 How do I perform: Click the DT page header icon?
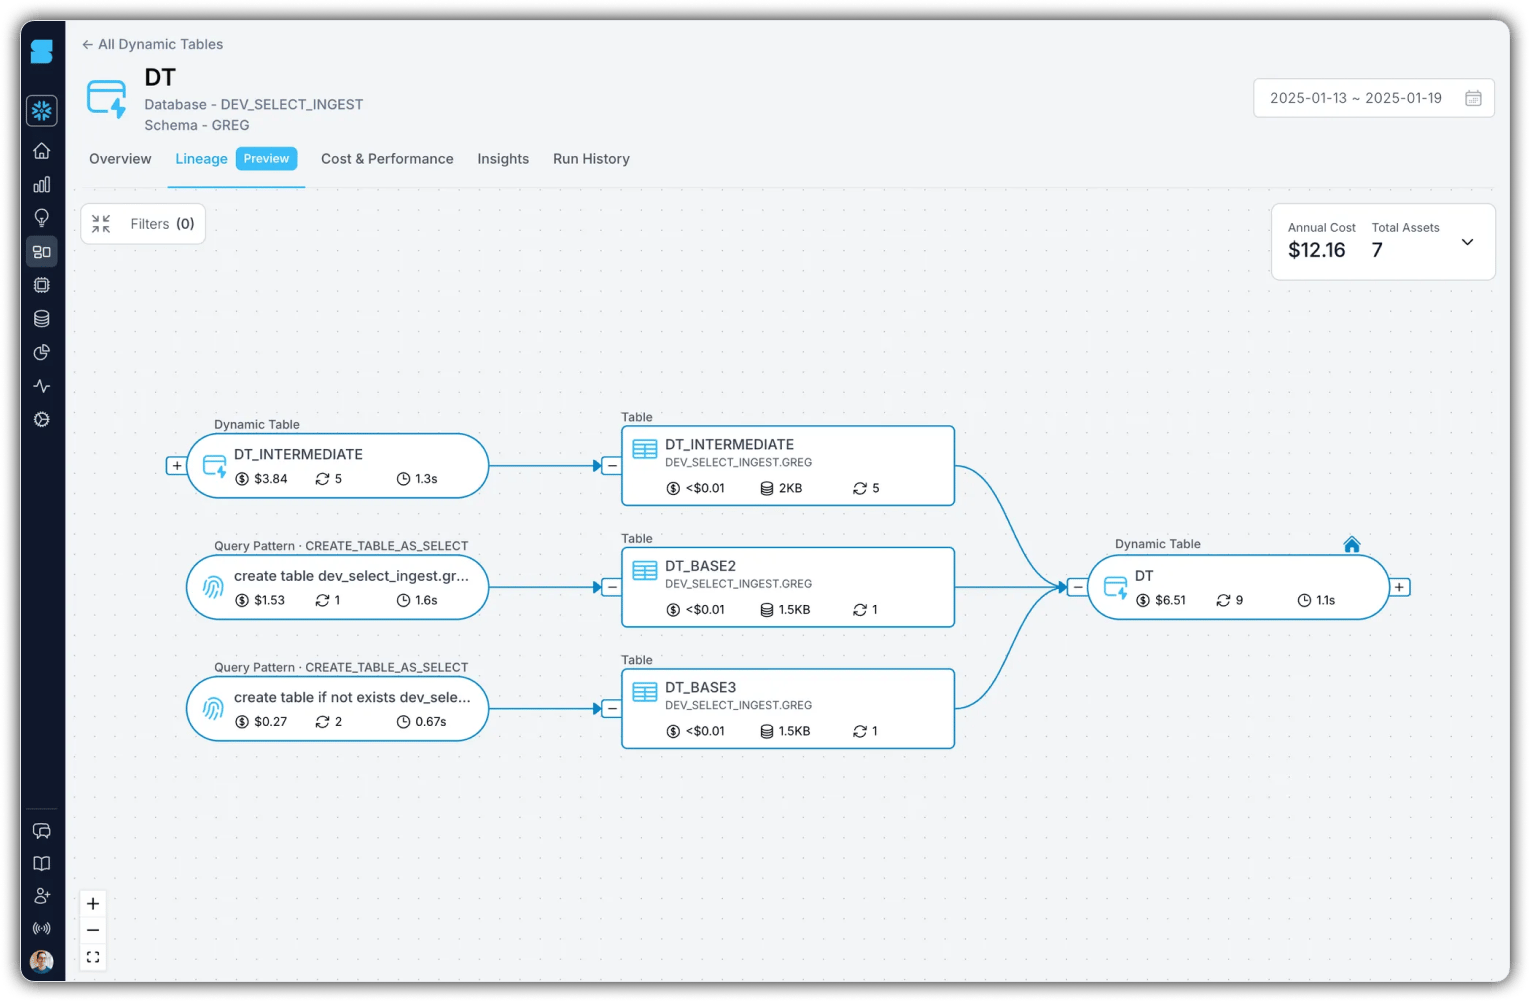pyautogui.click(x=107, y=99)
